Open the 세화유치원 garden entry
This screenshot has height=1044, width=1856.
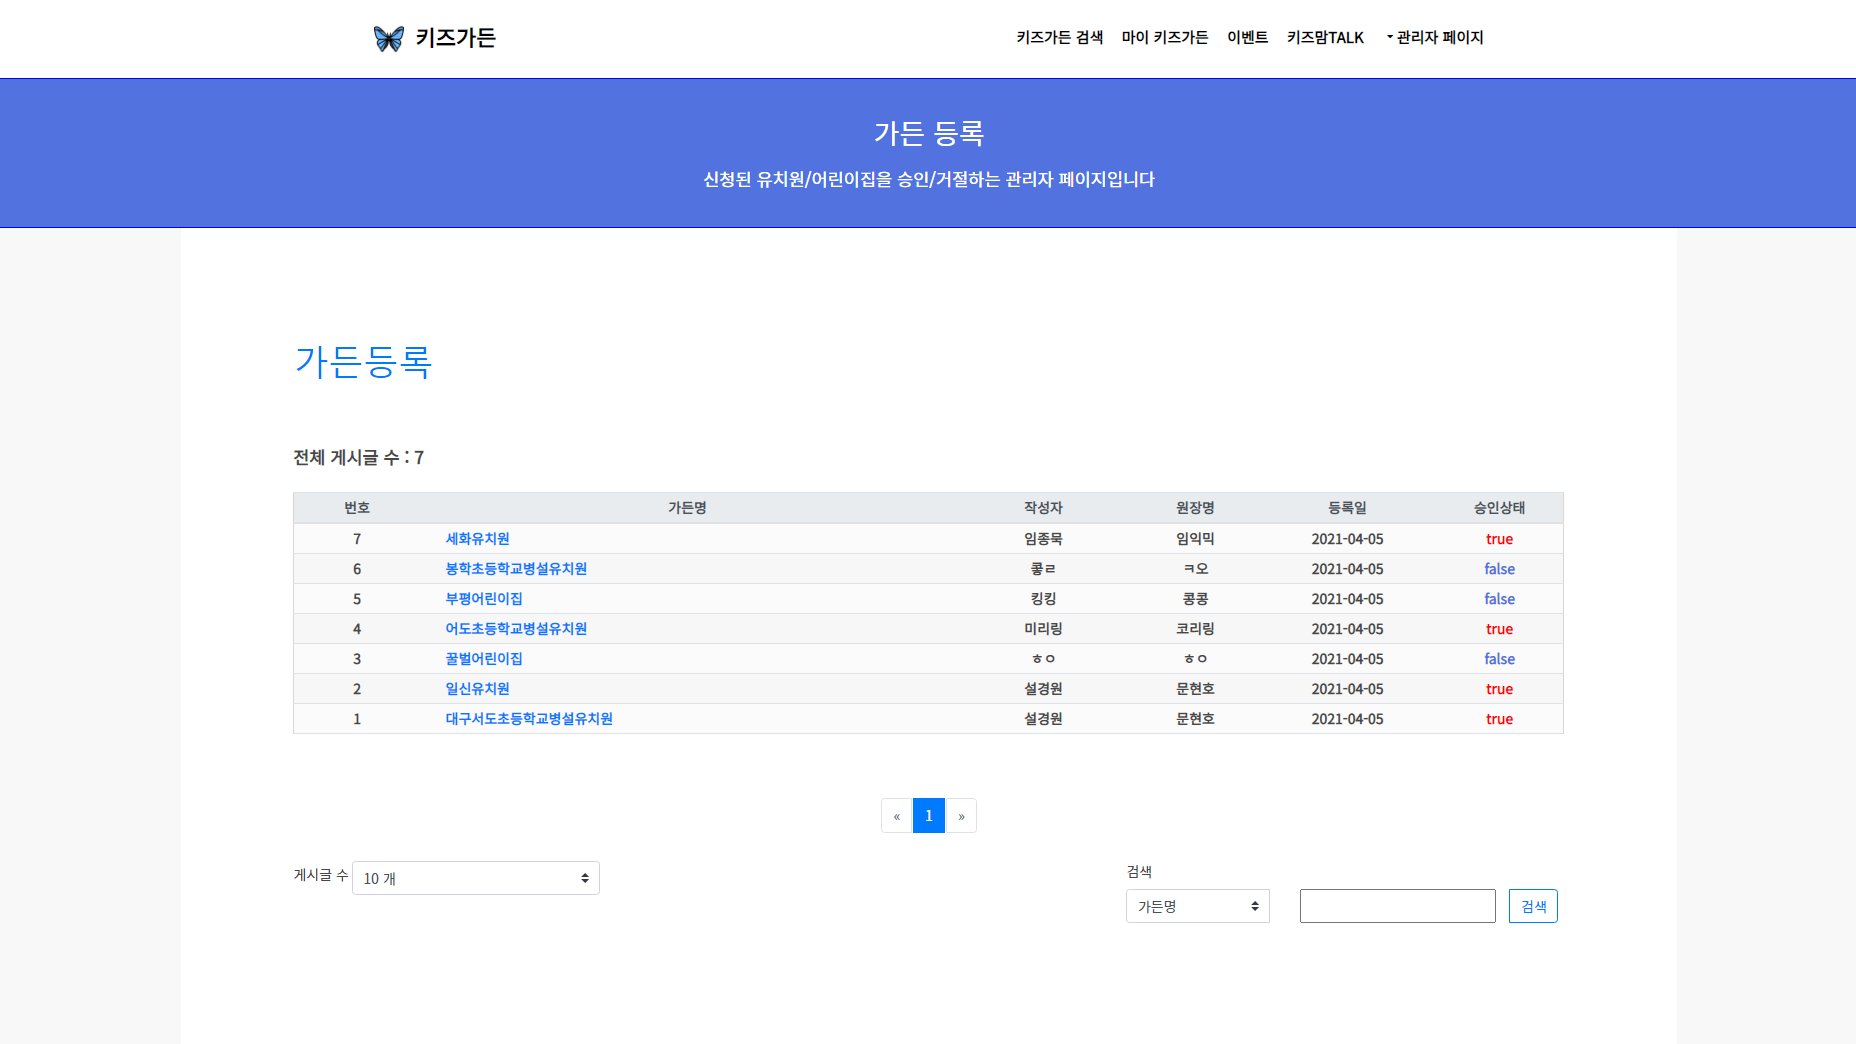(x=478, y=539)
